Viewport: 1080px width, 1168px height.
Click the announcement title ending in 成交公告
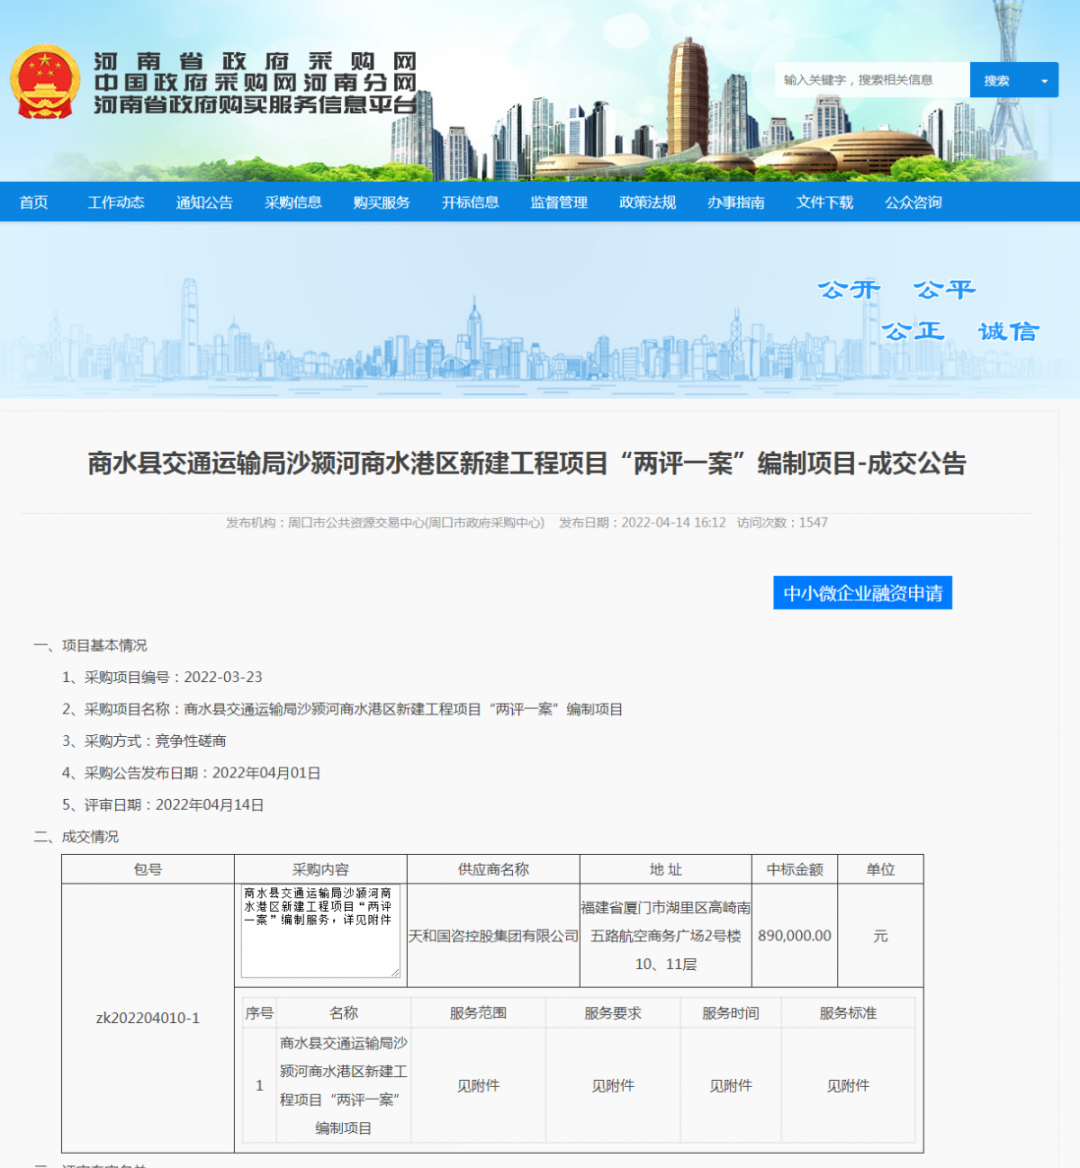pos(527,463)
